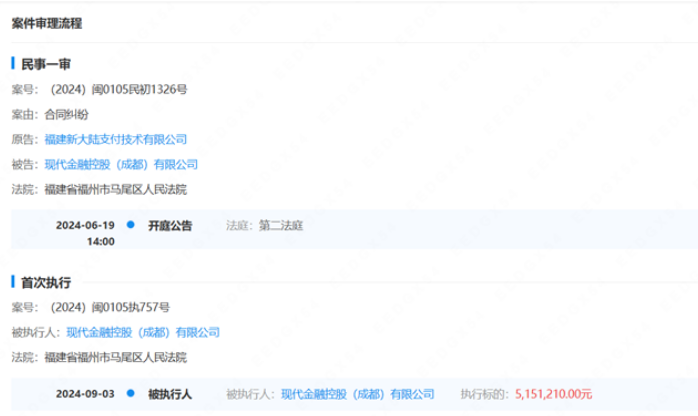Viewport: 698px width, 416px height.
Task: Click the red 5,151,210.00元 execution amount
Action: [553, 394]
